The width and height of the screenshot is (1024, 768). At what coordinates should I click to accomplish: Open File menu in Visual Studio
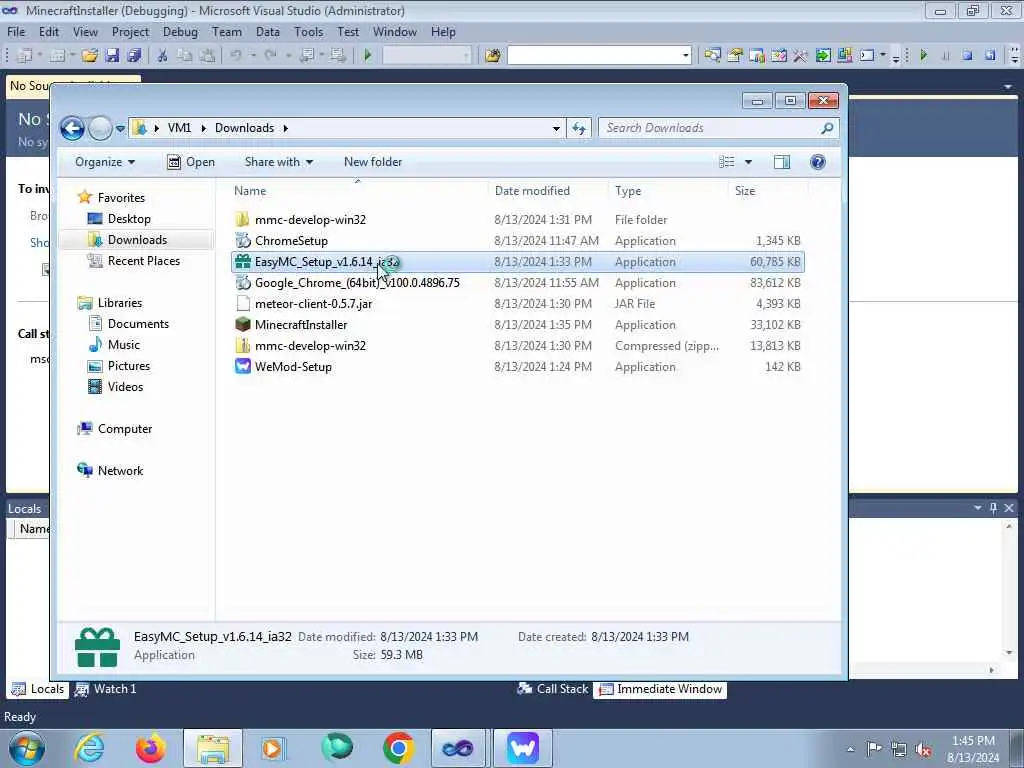16,31
